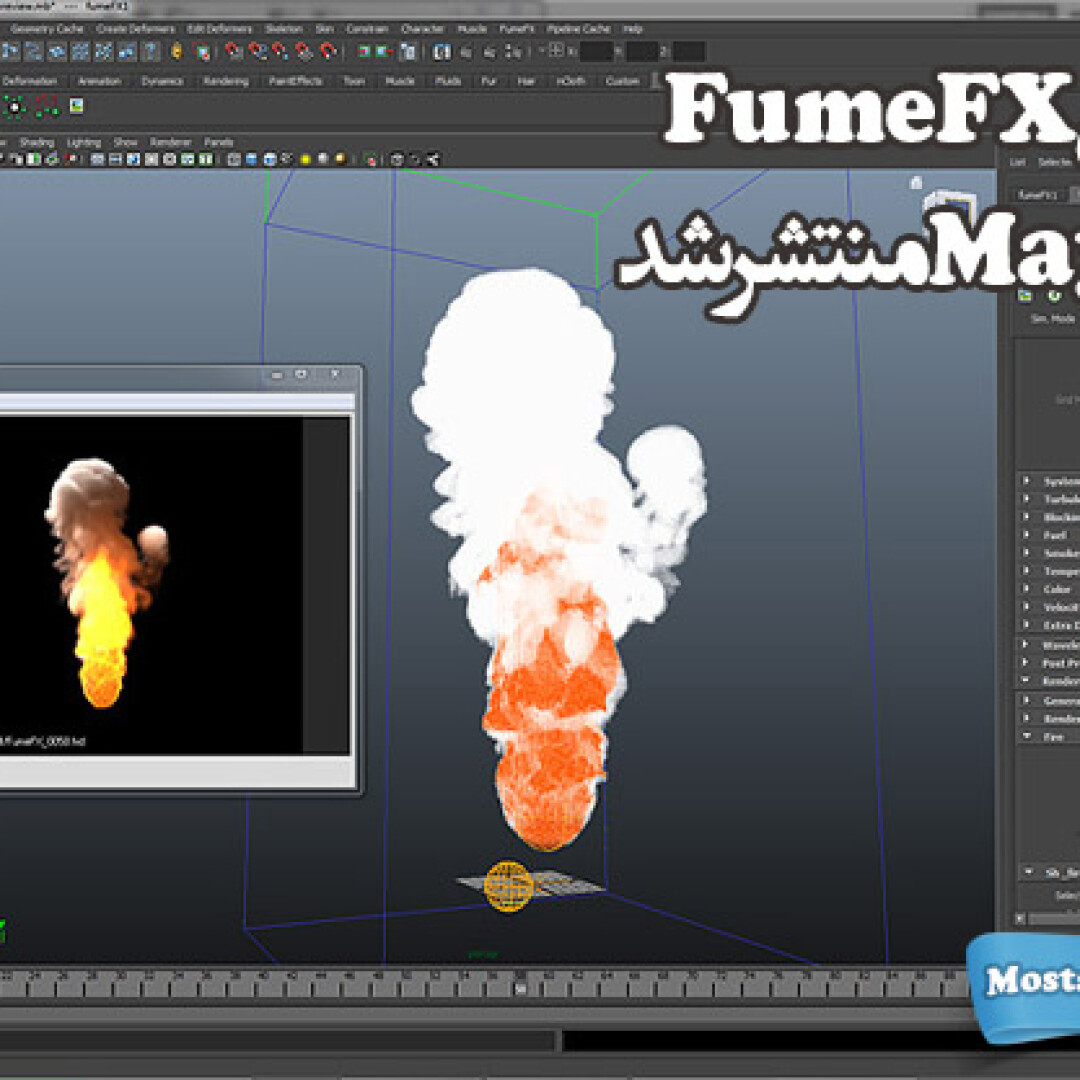Click the yellow light bulb icon in viewport toolbar
The width and height of the screenshot is (1080, 1080).
point(341,159)
